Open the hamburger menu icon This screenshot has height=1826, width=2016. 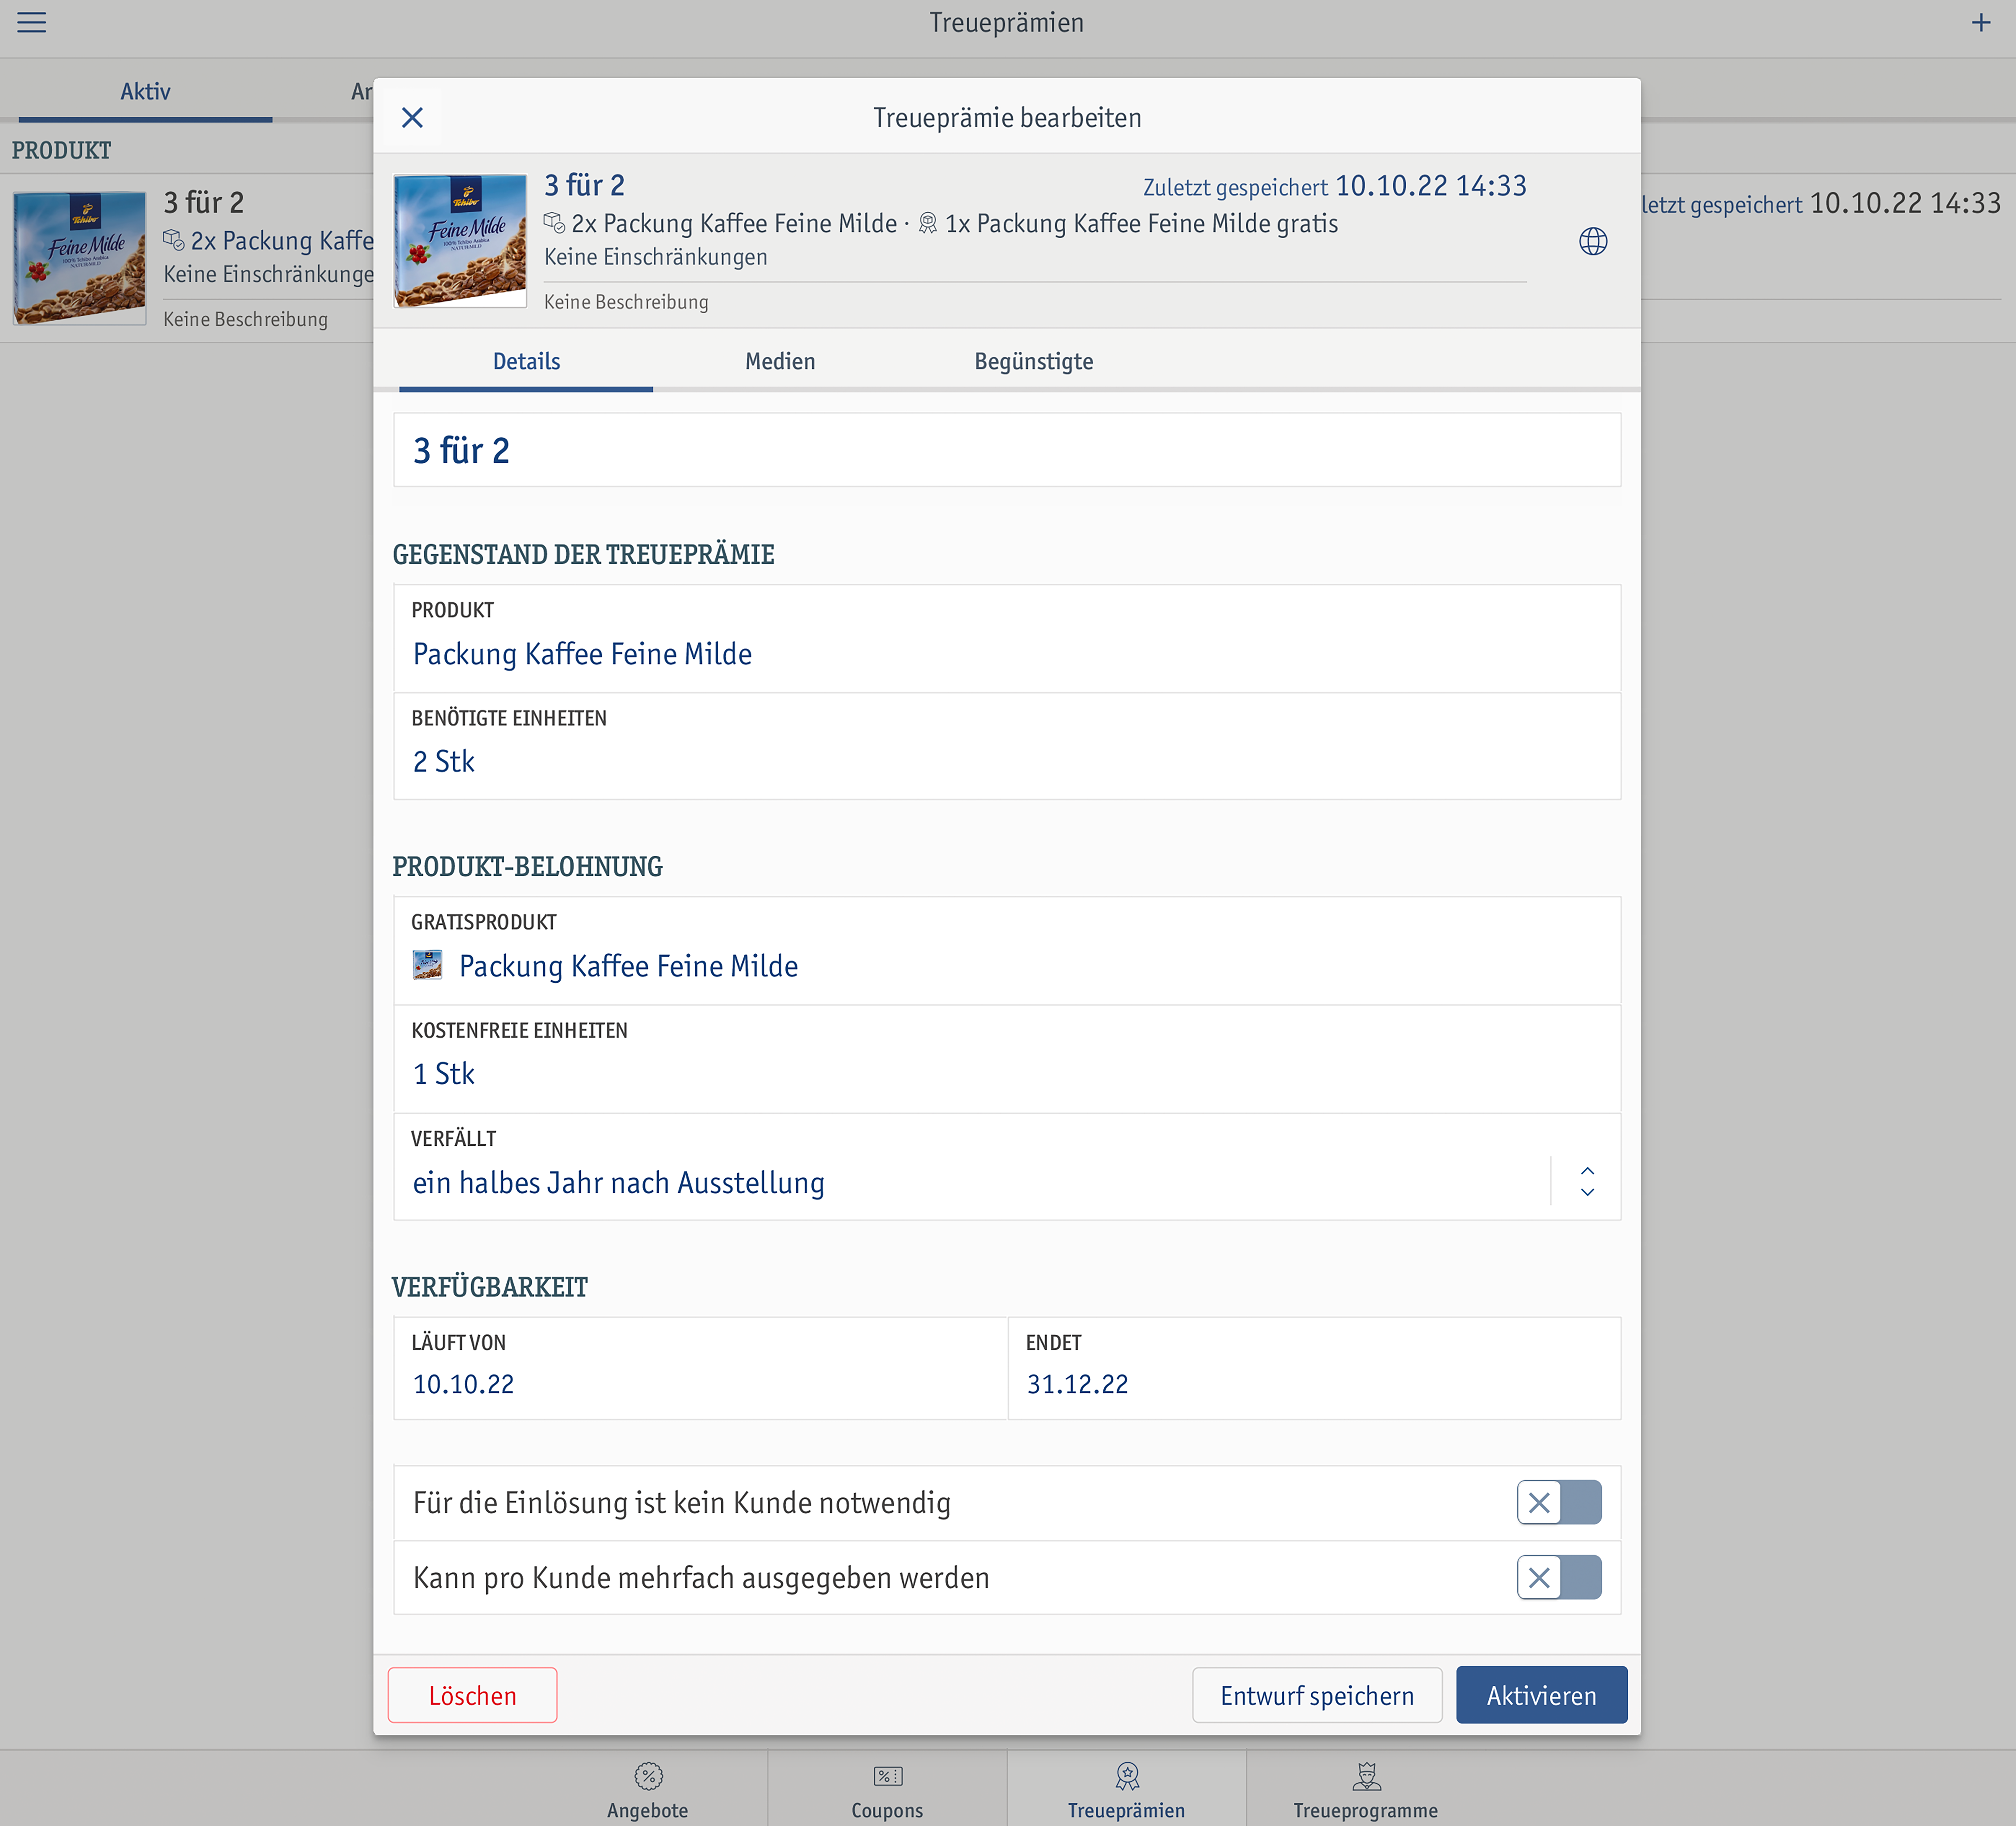pos(32,22)
